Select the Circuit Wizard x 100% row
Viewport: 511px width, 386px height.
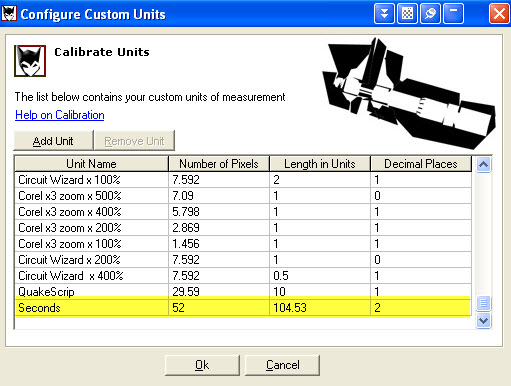243,180
